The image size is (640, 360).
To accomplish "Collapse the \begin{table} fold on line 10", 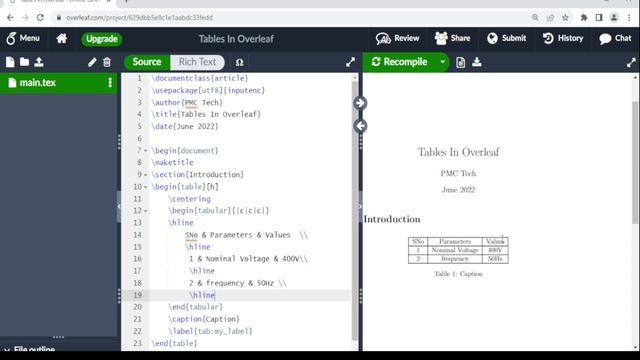I will (146, 187).
